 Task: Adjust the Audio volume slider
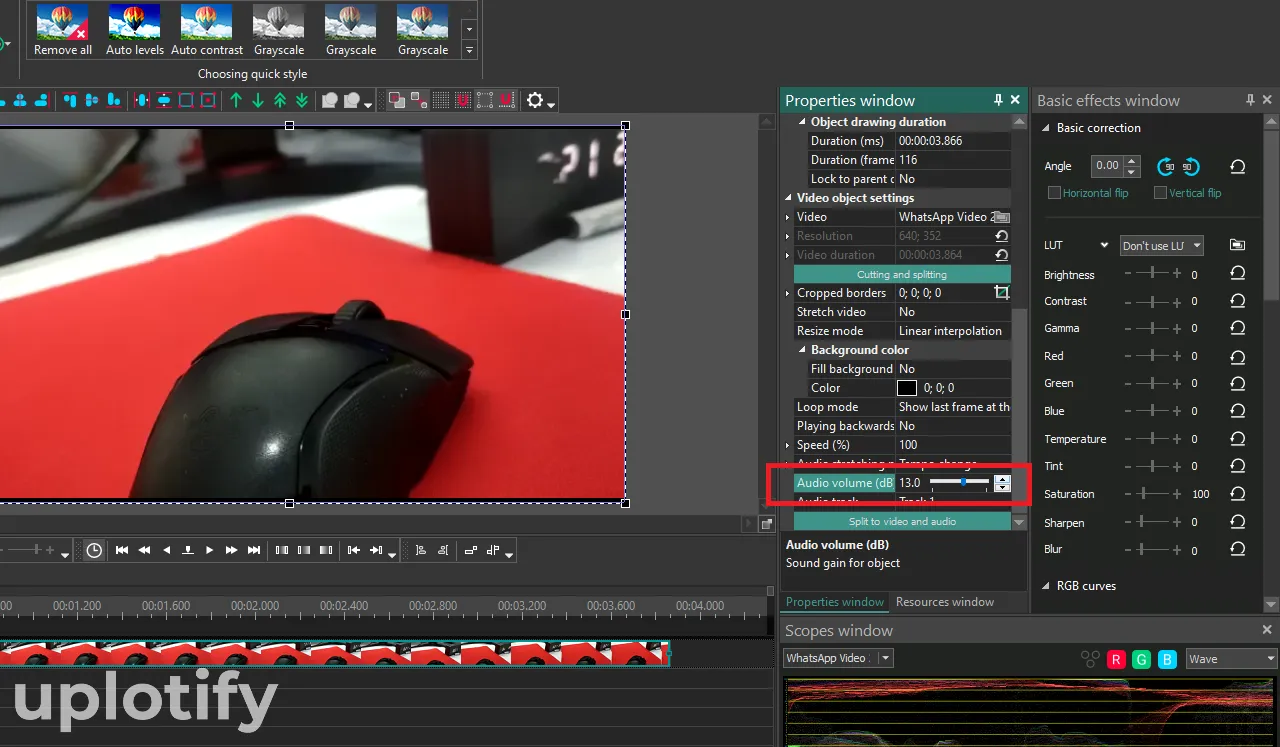[x=959, y=482]
